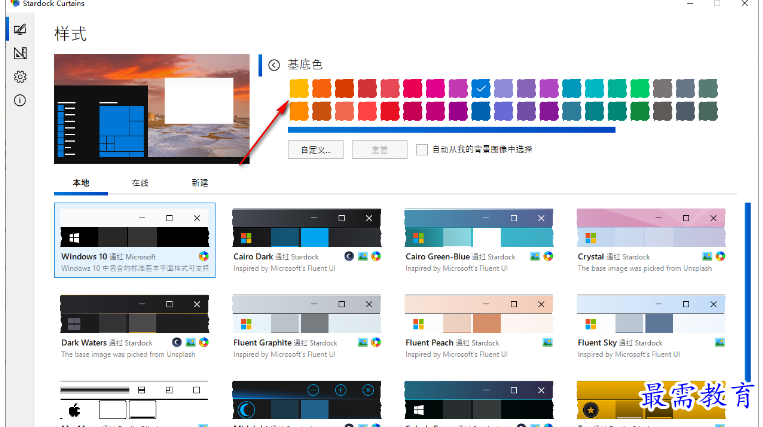The image size is (763, 427).
Task: Switch to the 在线 tab
Action: click(140, 183)
